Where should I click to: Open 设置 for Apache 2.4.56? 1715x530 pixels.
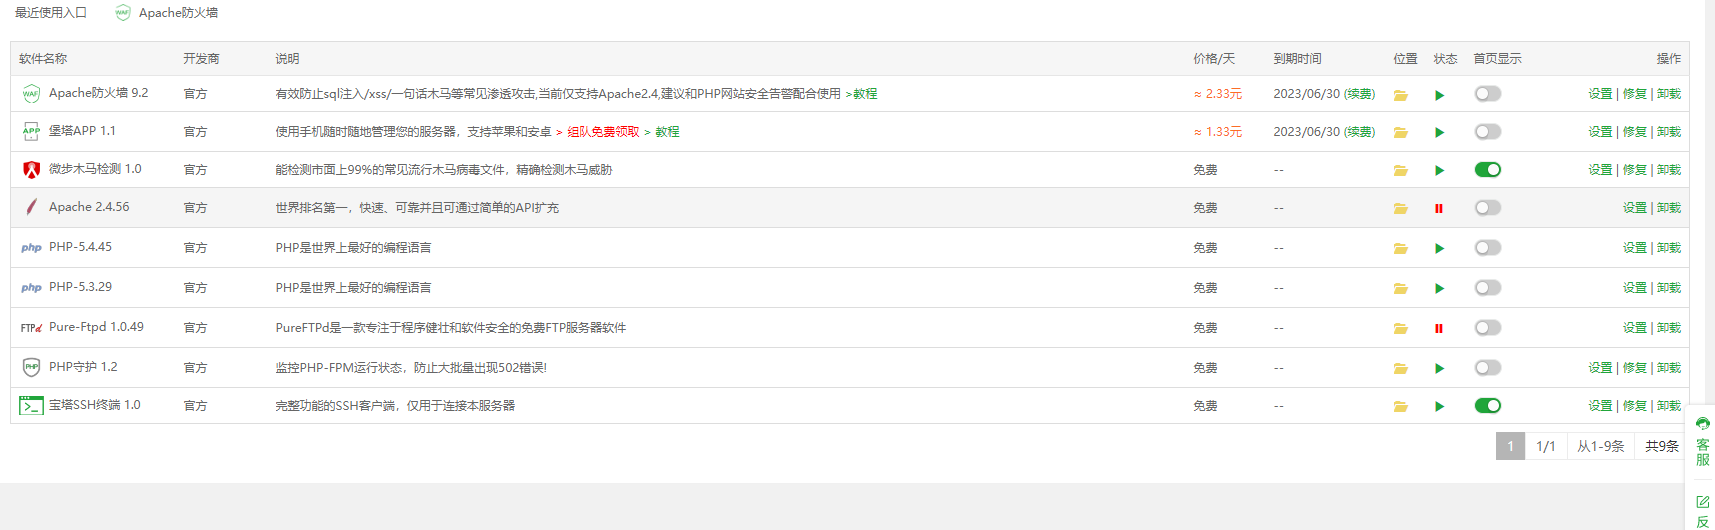(x=1634, y=208)
